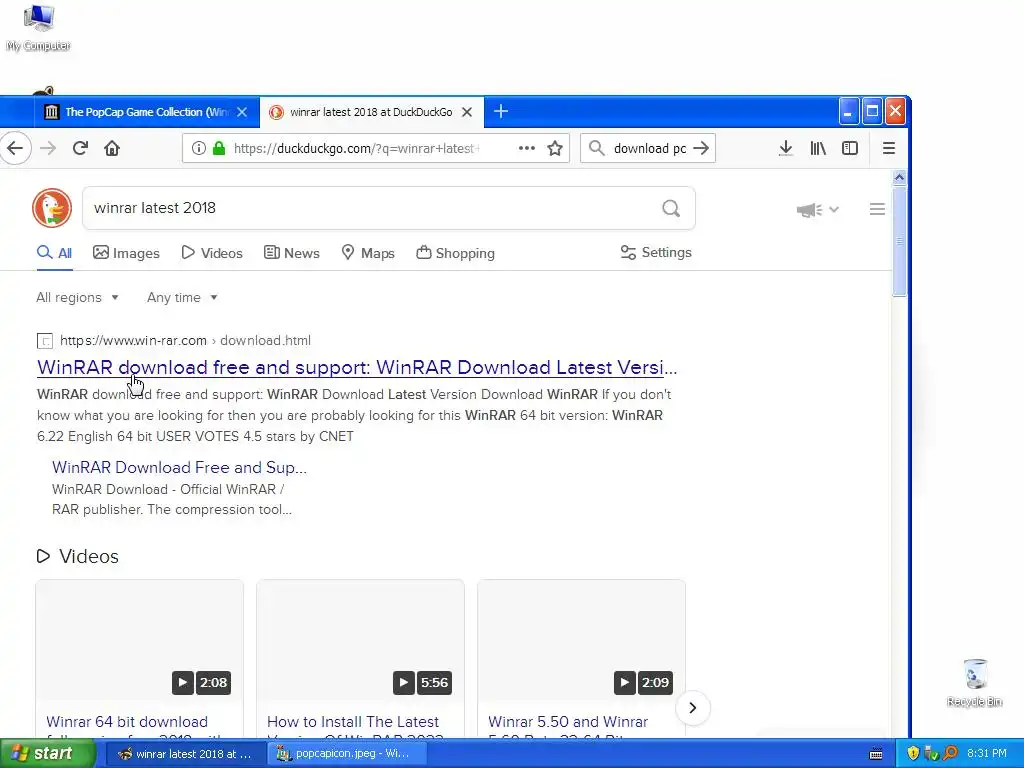Image resolution: width=1024 pixels, height=768 pixels.
Task: Select popcapicon.jpeg taskbar button
Action: (x=347, y=754)
